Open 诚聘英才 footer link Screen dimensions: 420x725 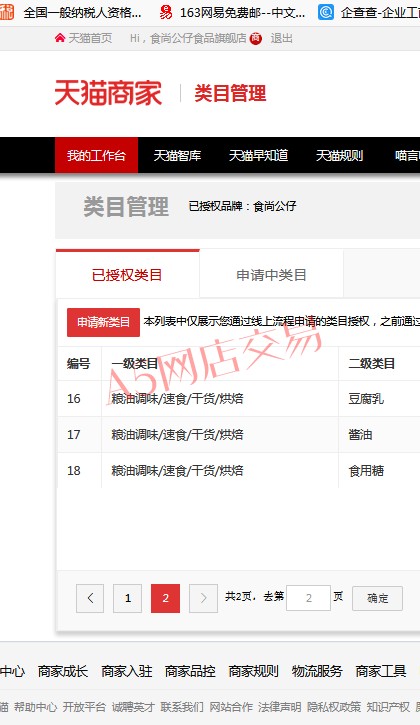click(x=133, y=707)
